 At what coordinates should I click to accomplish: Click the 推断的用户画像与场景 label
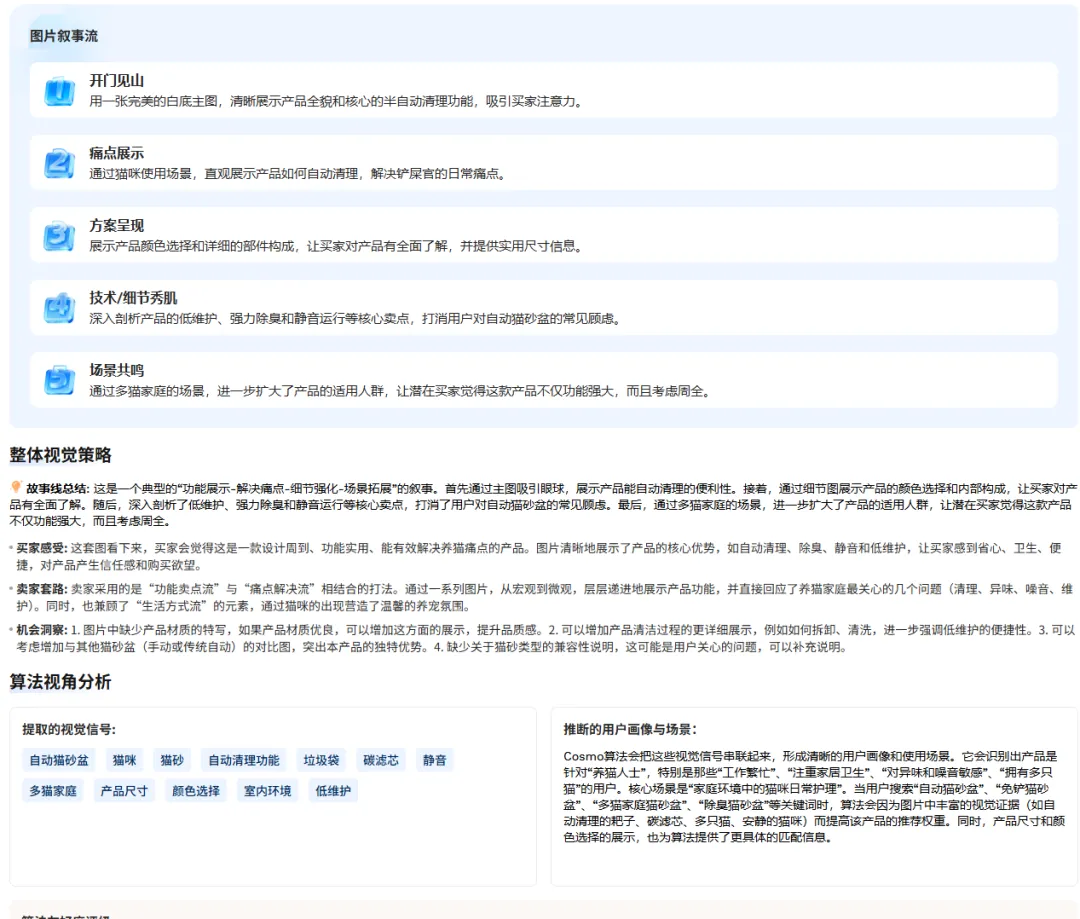pyautogui.click(x=630, y=730)
